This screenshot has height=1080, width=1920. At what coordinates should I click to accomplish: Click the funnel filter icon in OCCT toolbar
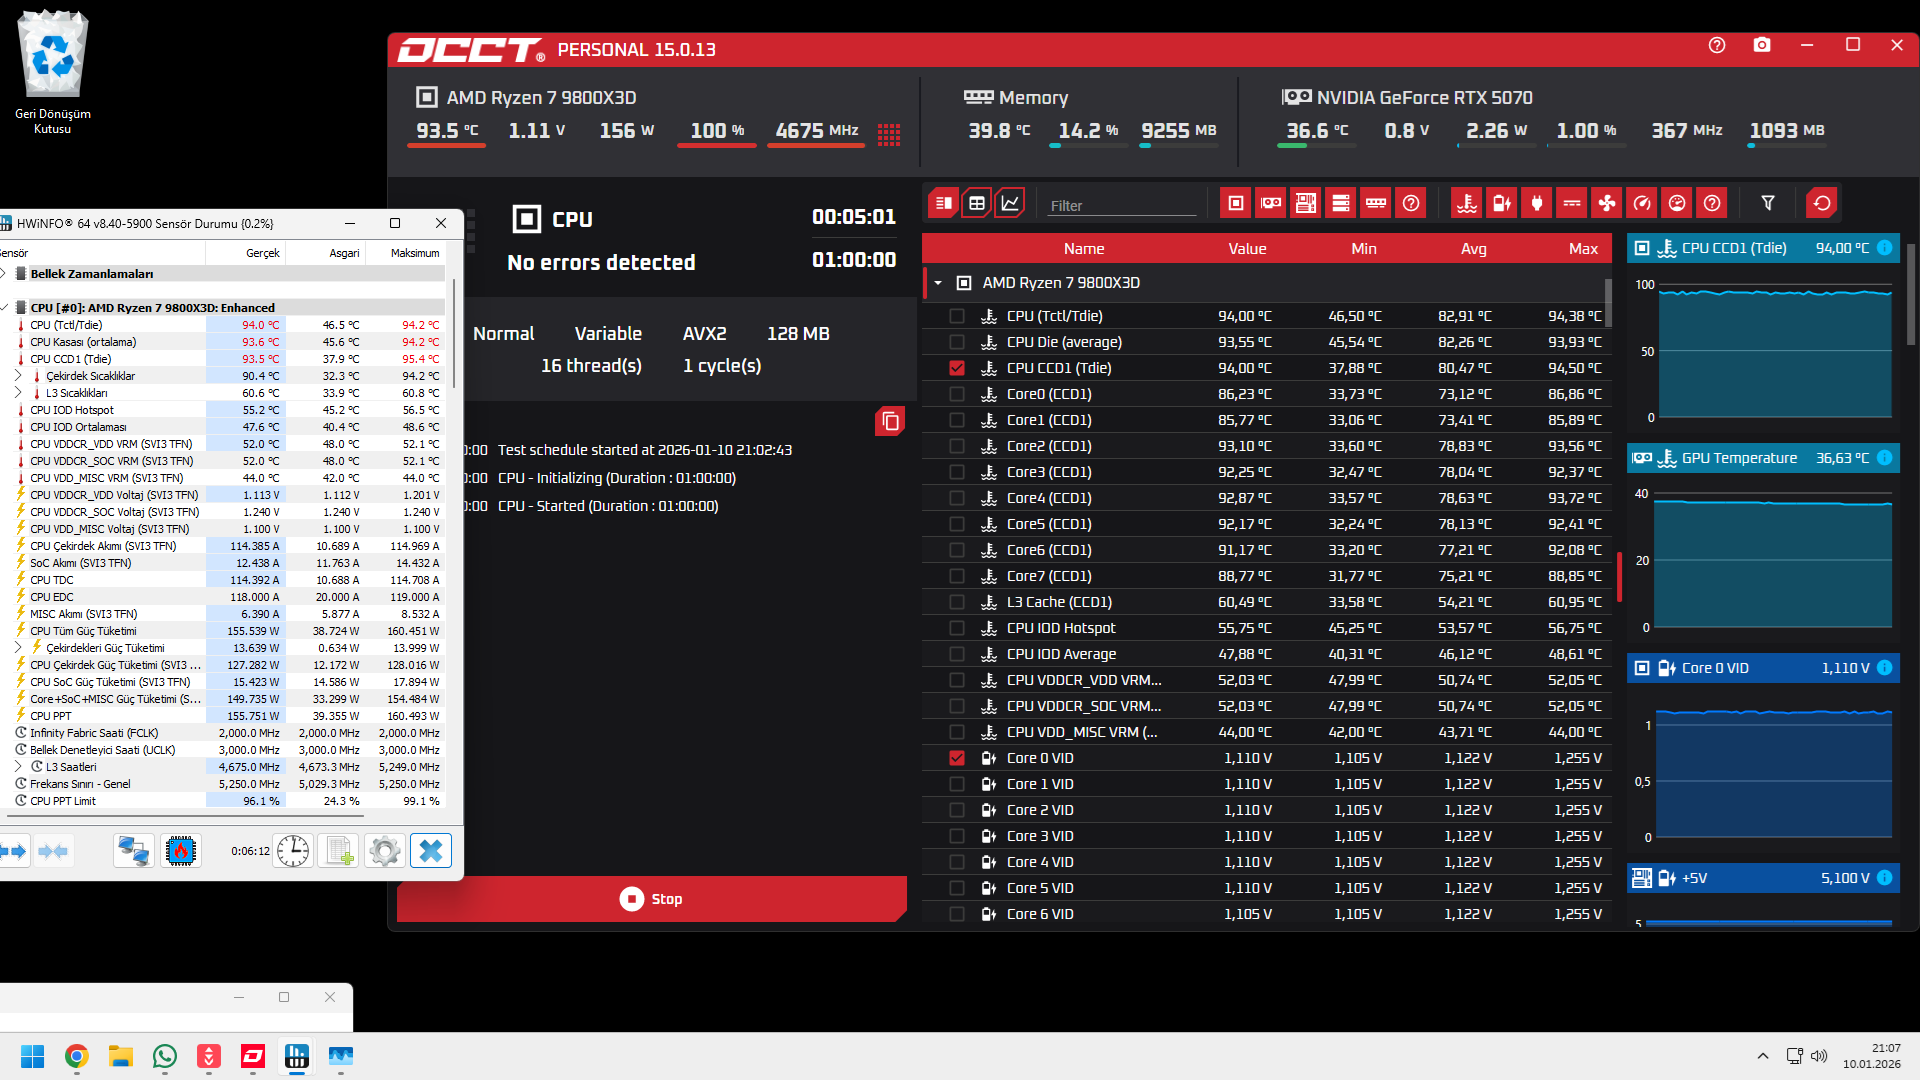click(1768, 203)
